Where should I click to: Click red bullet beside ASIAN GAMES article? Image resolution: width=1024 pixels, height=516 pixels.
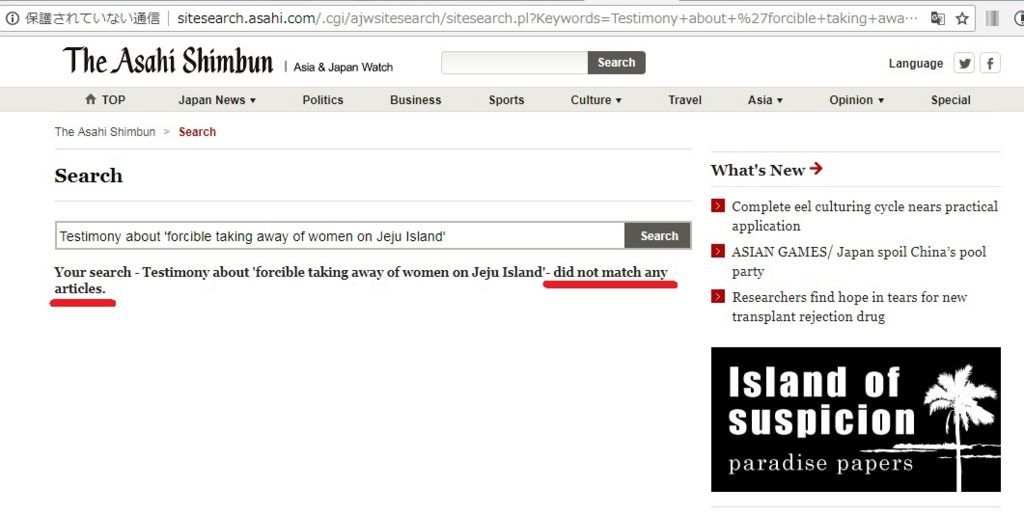[718, 251]
